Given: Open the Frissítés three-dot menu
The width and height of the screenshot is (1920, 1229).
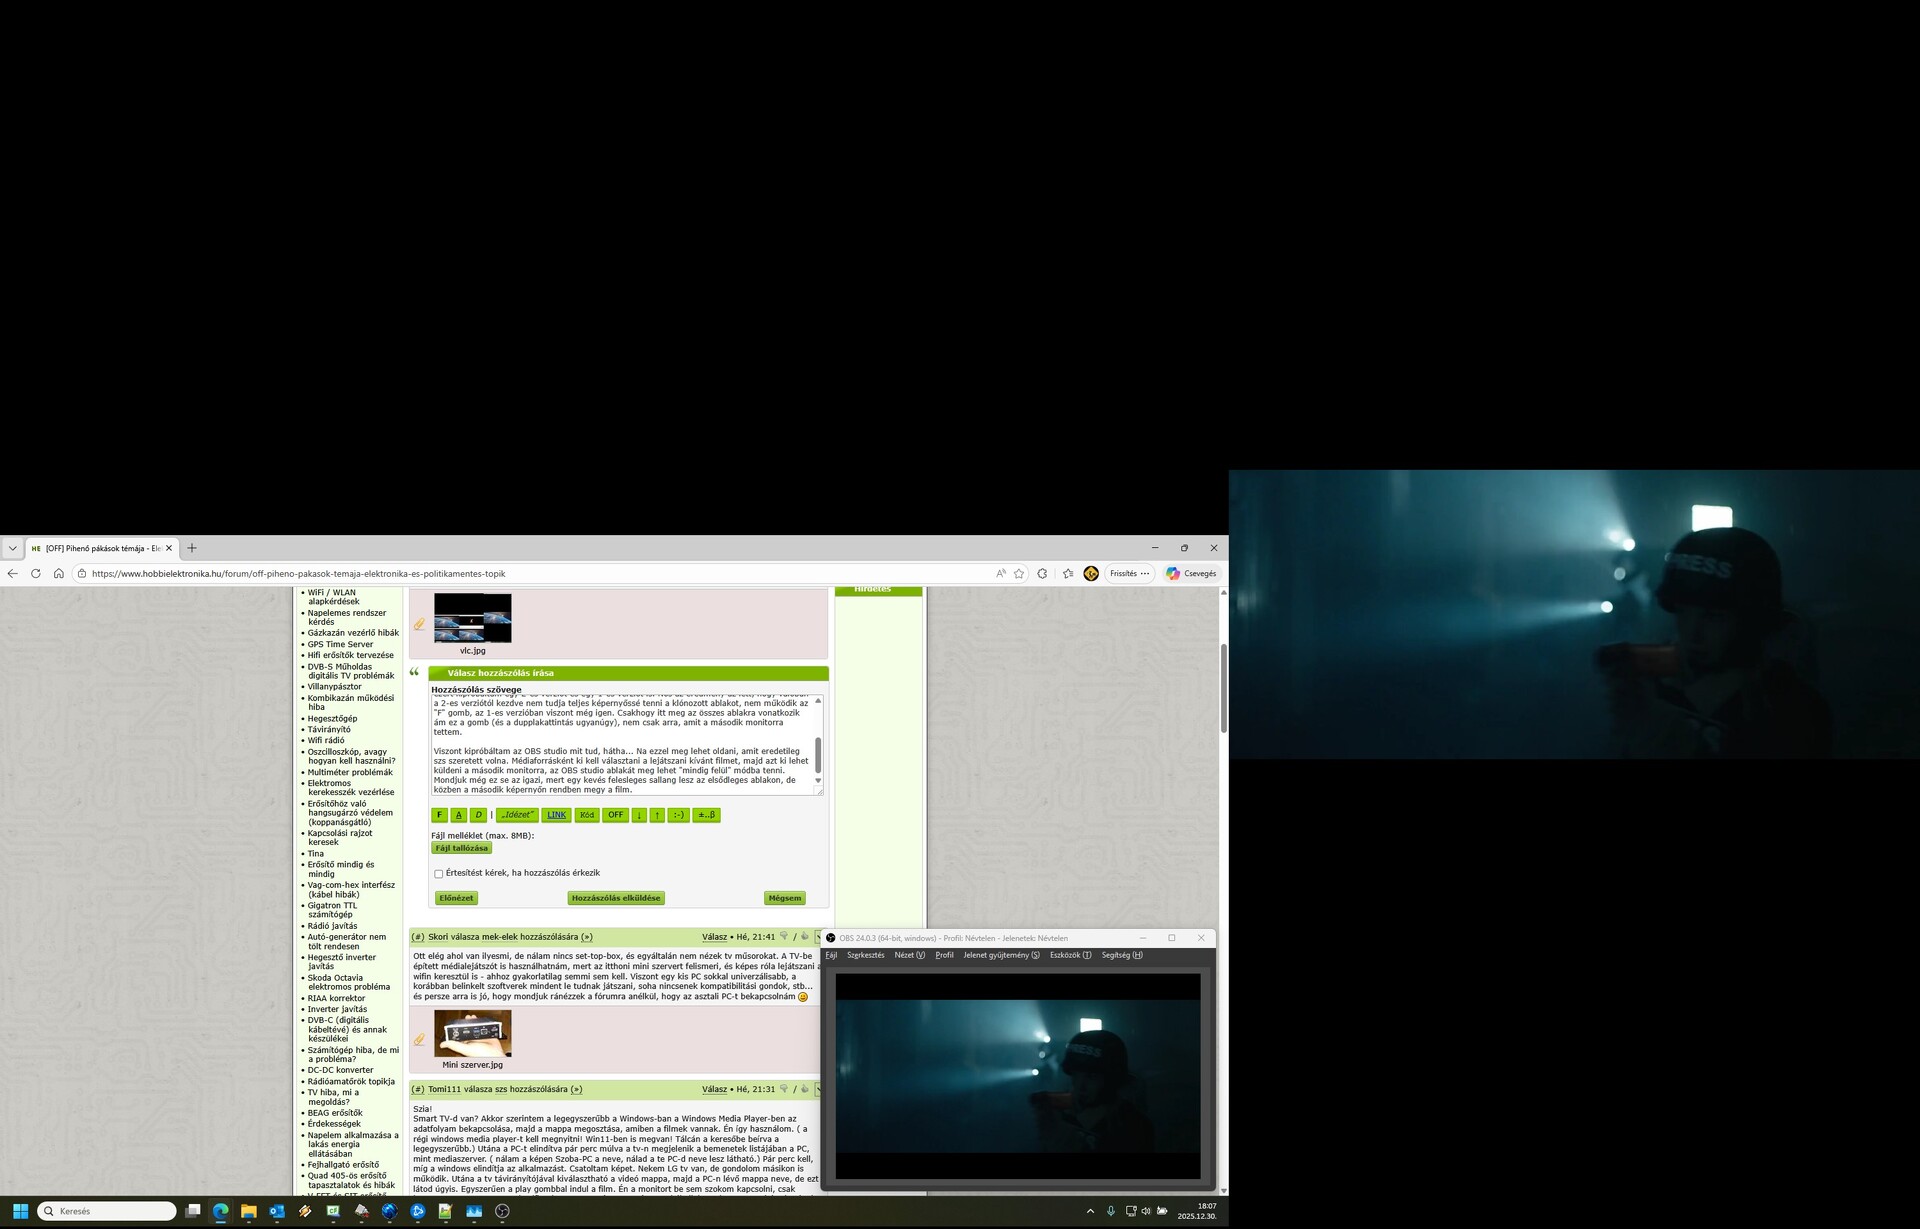Looking at the screenshot, I should coord(1145,574).
